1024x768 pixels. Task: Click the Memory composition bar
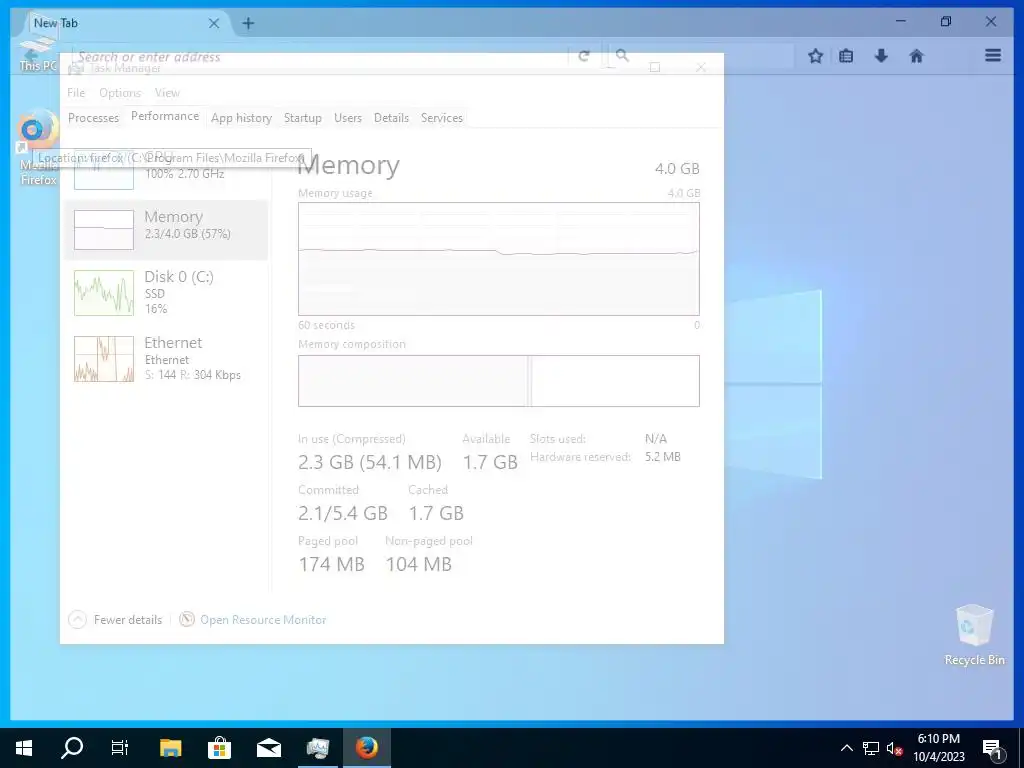pos(498,381)
